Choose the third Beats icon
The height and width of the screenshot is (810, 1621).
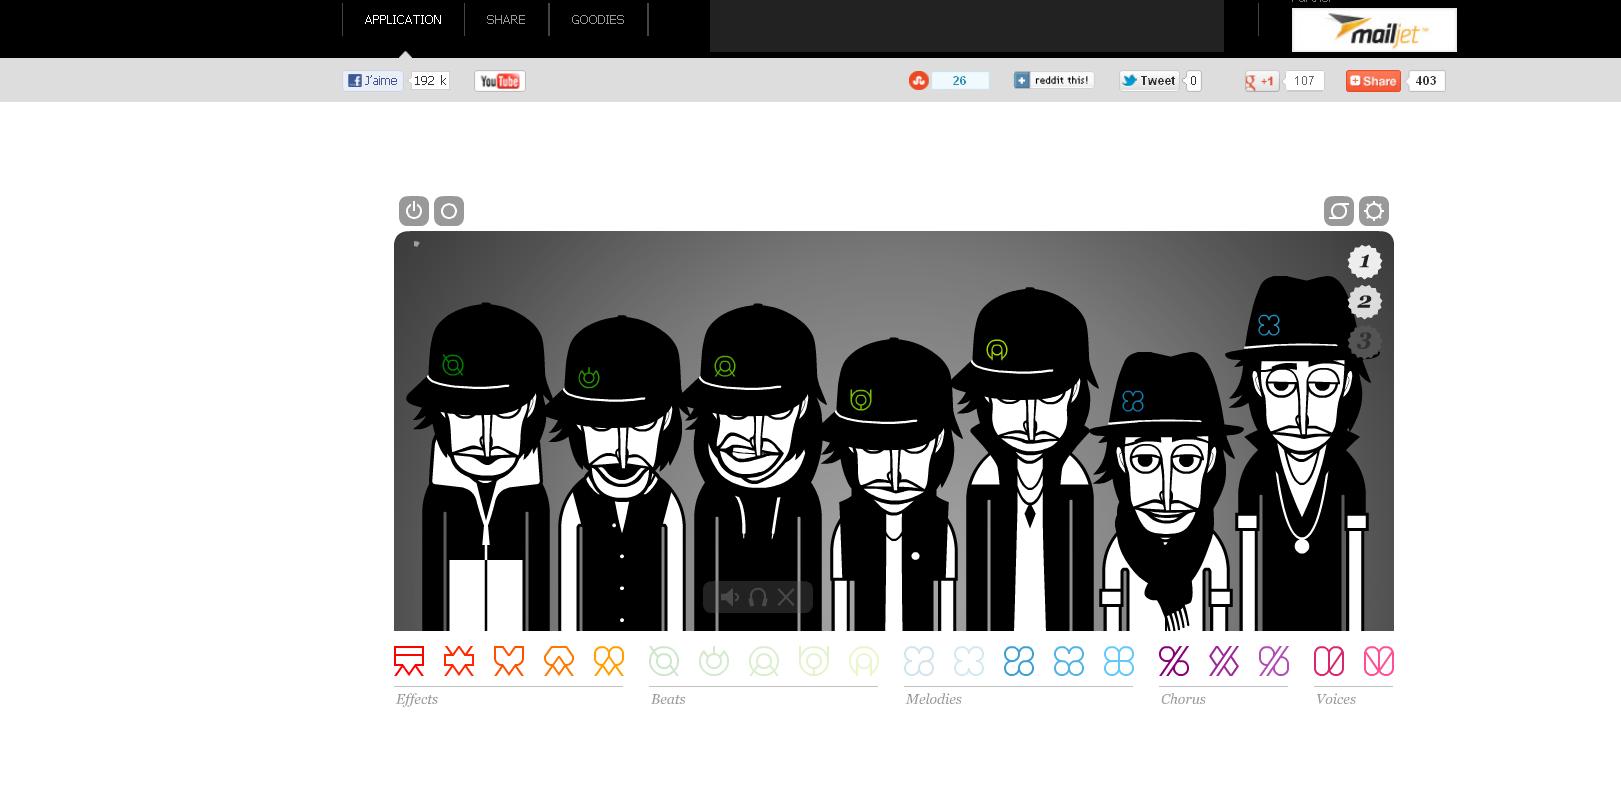click(x=764, y=661)
